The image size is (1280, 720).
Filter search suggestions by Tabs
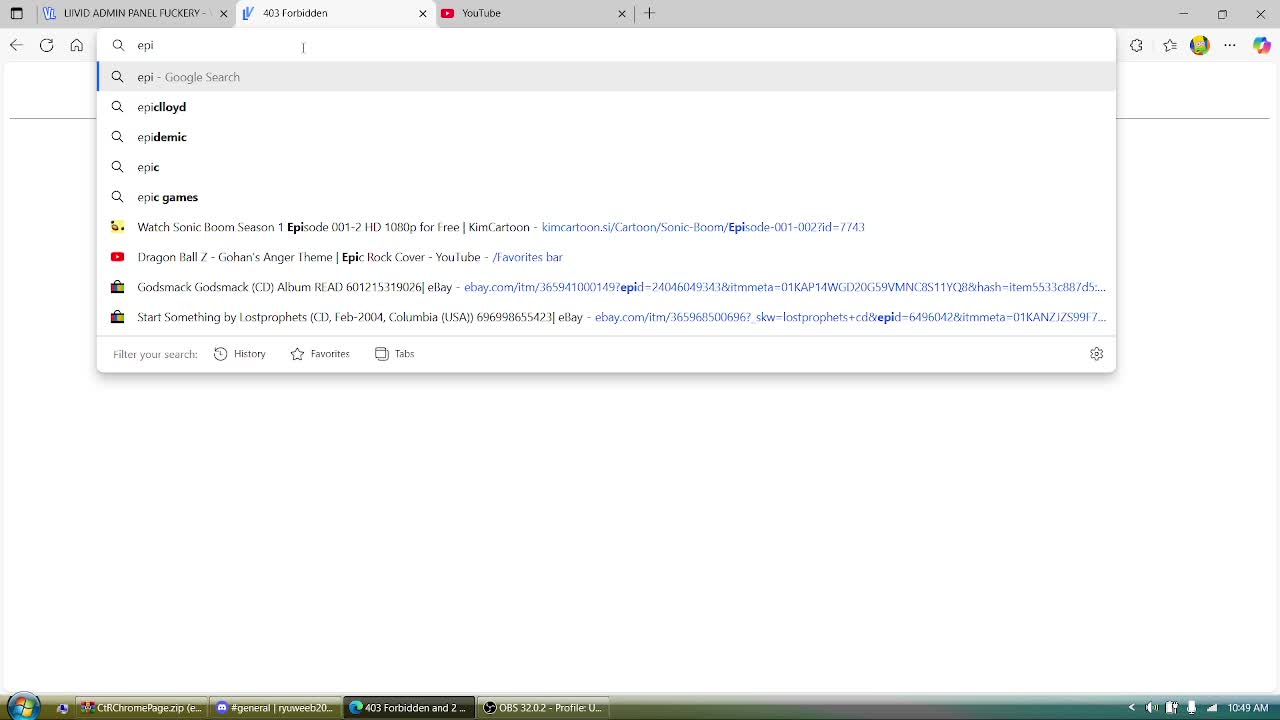pyautogui.click(x=394, y=353)
